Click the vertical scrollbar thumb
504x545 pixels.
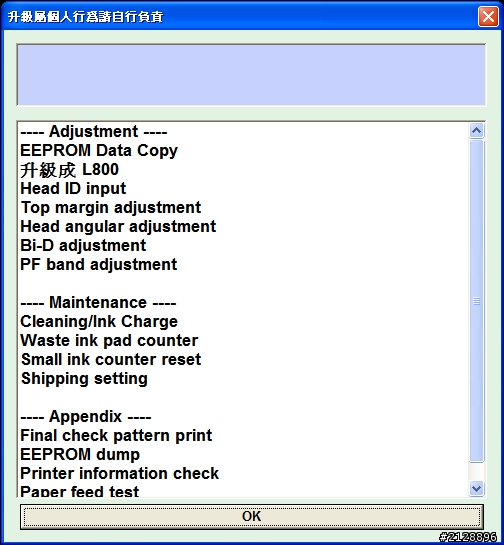476,301
